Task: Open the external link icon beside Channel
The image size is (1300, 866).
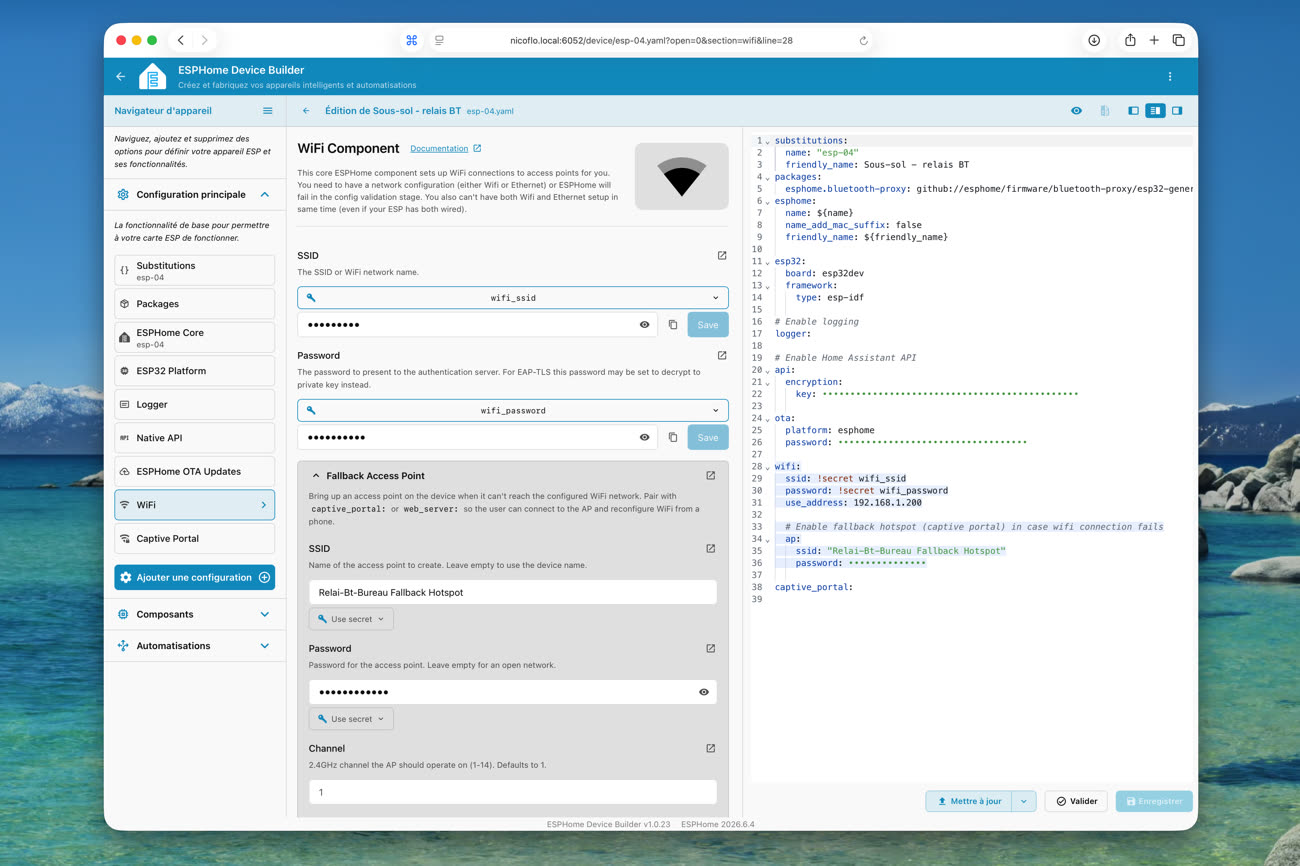Action: click(x=710, y=748)
